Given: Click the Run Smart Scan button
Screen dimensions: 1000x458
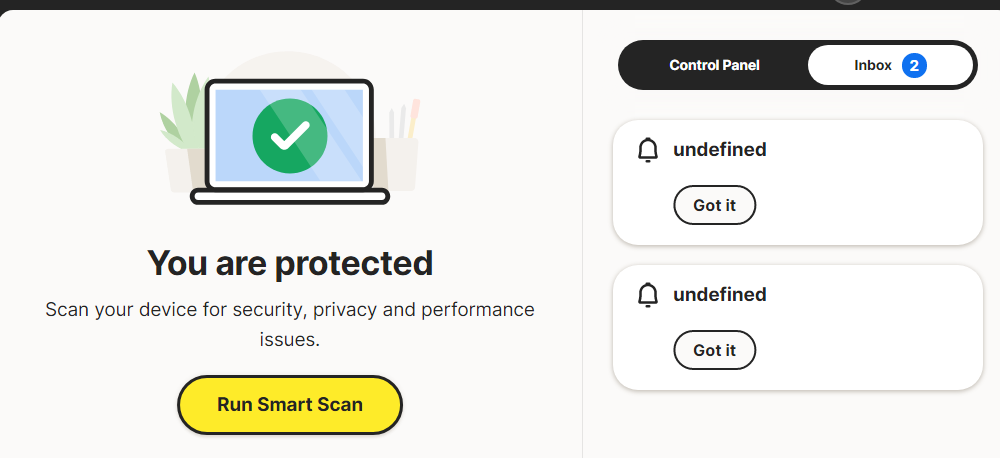Looking at the screenshot, I should click(x=289, y=405).
